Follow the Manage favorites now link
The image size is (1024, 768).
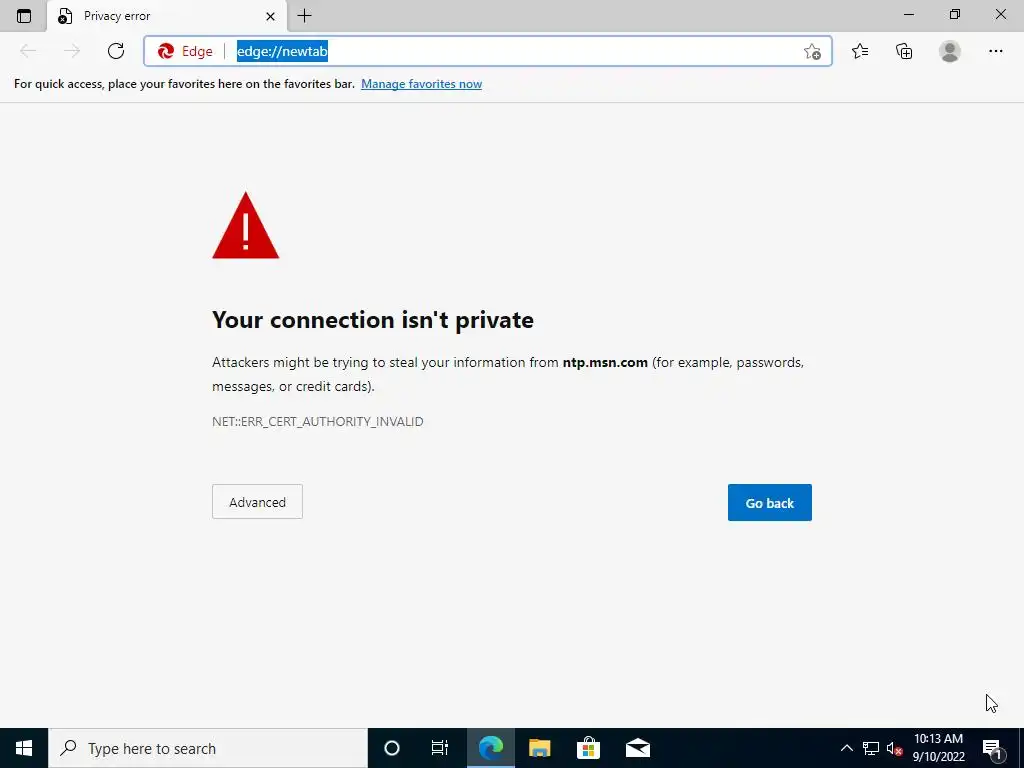[x=421, y=84]
